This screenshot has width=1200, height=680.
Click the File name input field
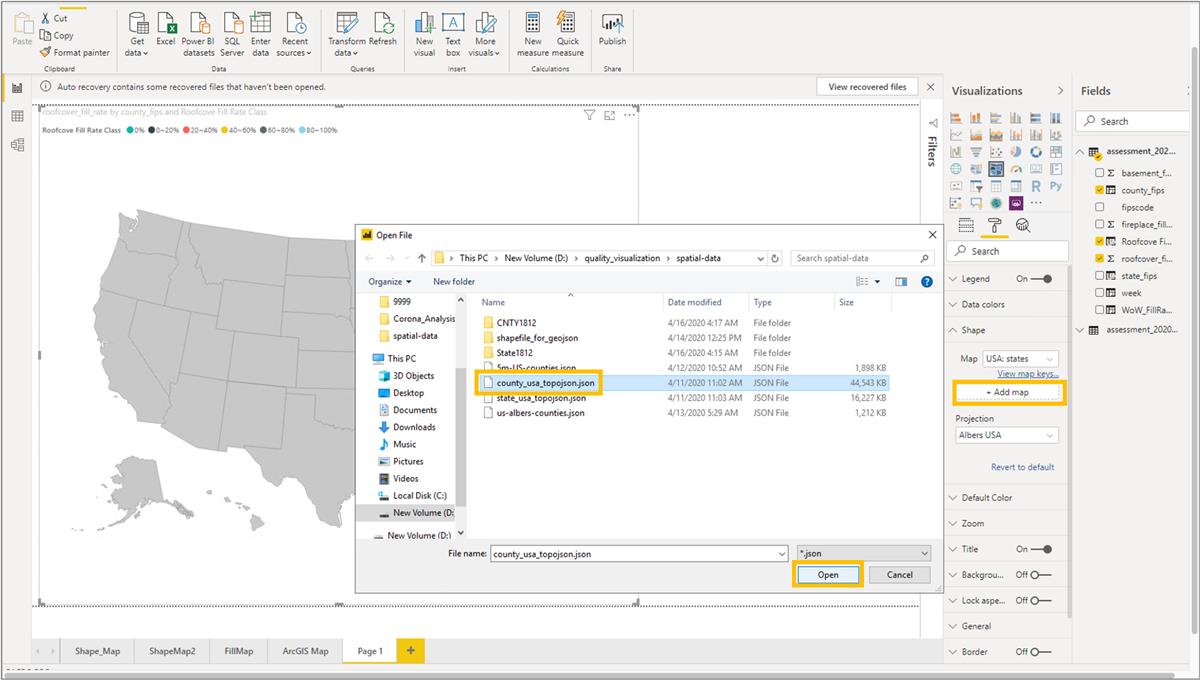point(639,553)
